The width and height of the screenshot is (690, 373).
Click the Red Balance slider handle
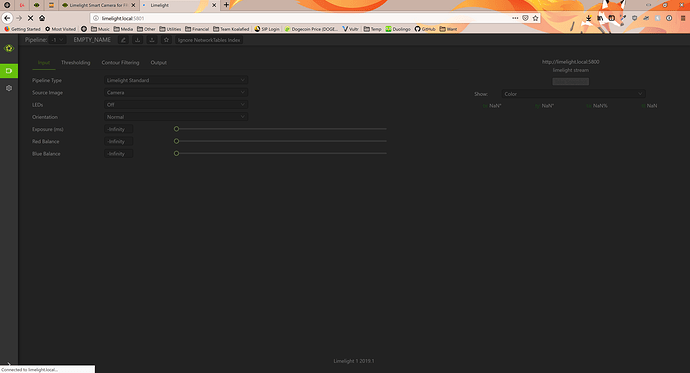(176, 141)
